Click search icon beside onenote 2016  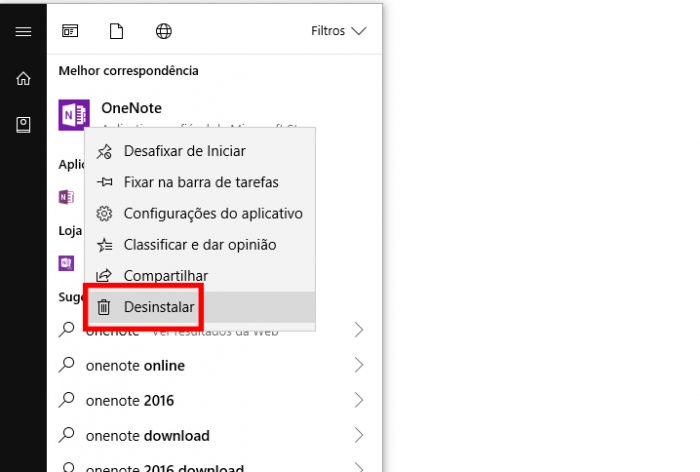[67, 400]
